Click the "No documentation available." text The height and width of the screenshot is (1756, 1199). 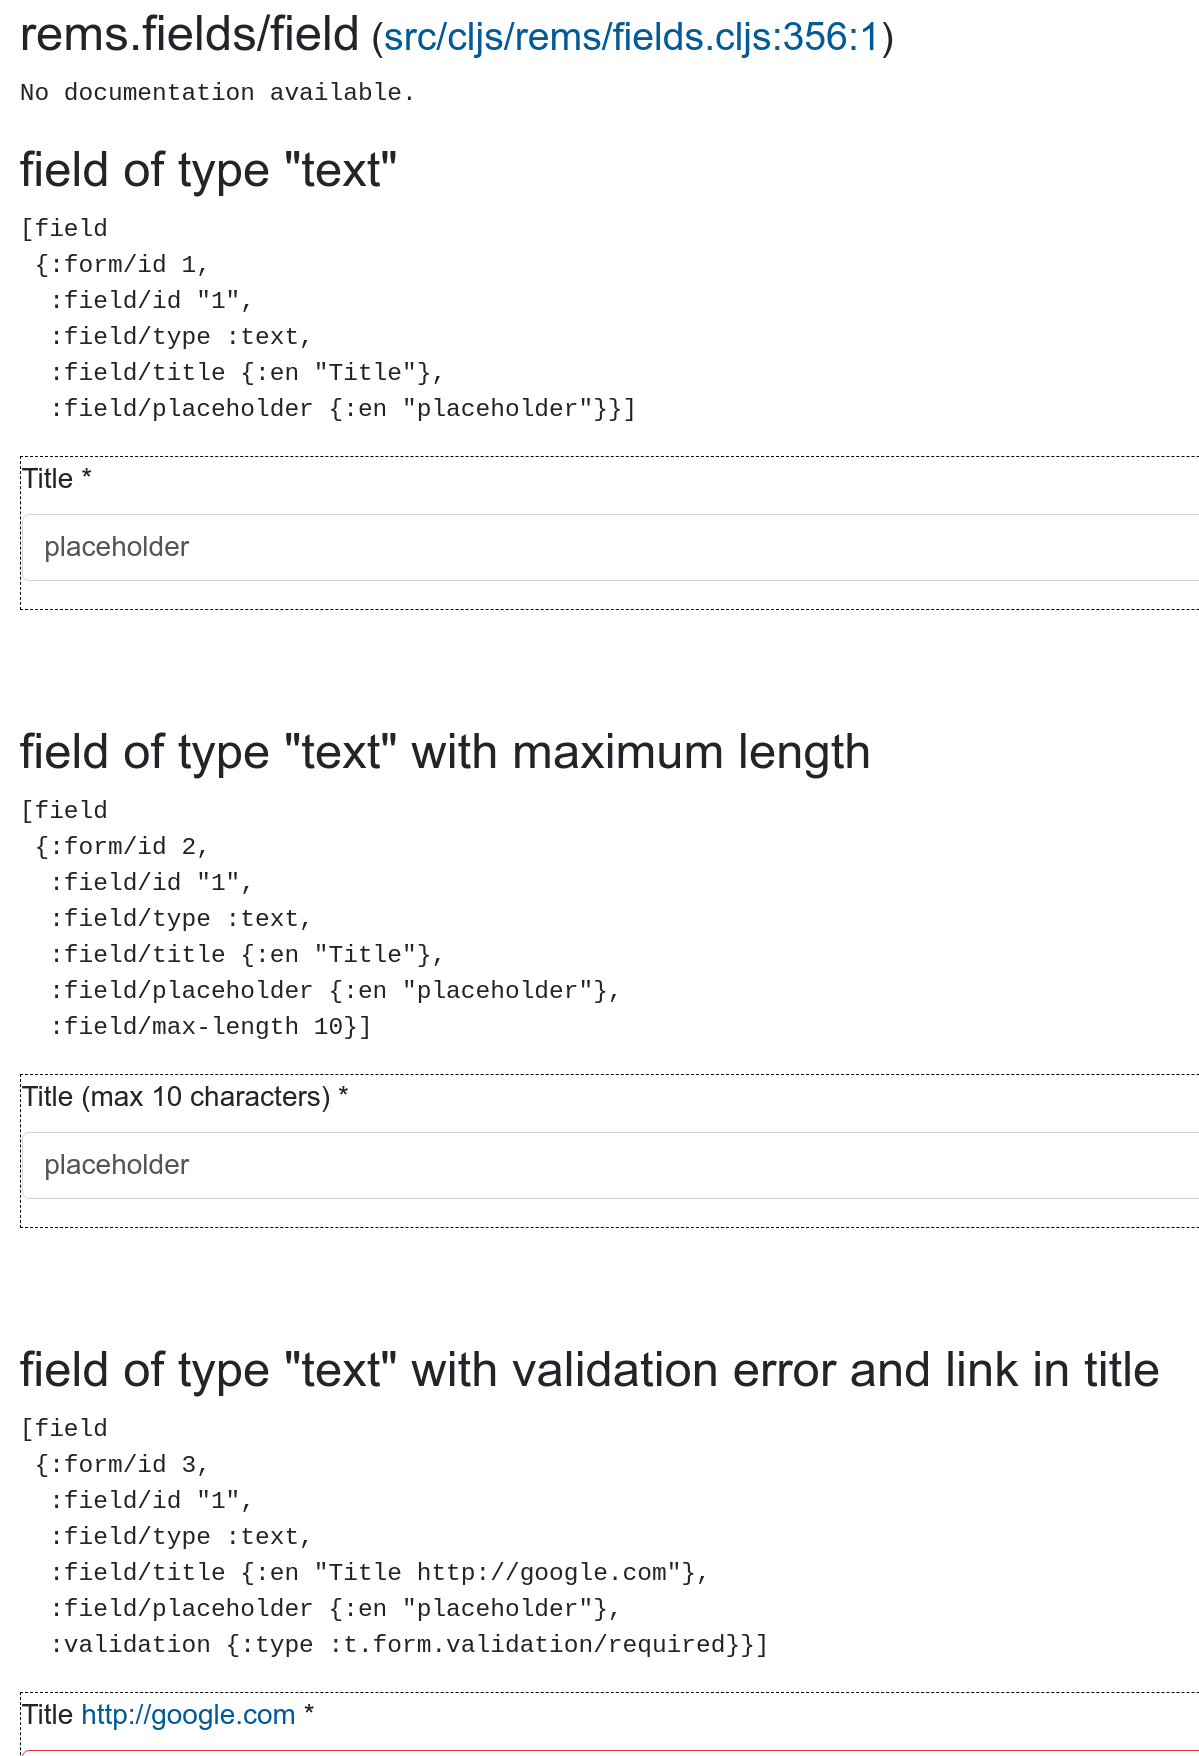[217, 92]
